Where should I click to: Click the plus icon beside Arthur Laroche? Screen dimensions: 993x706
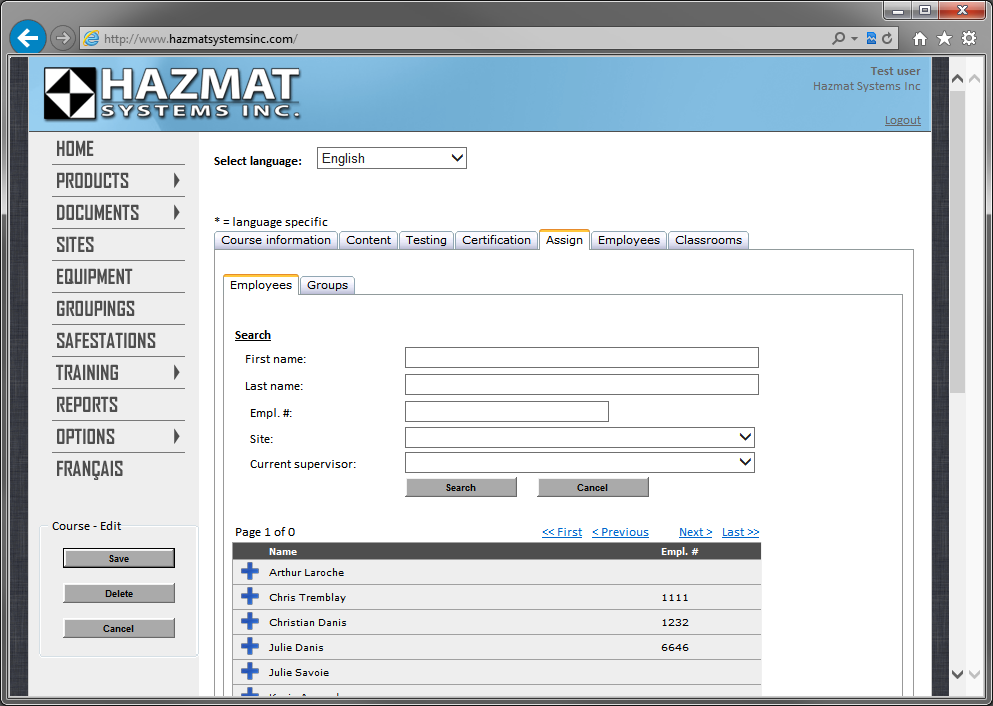coord(250,572)
